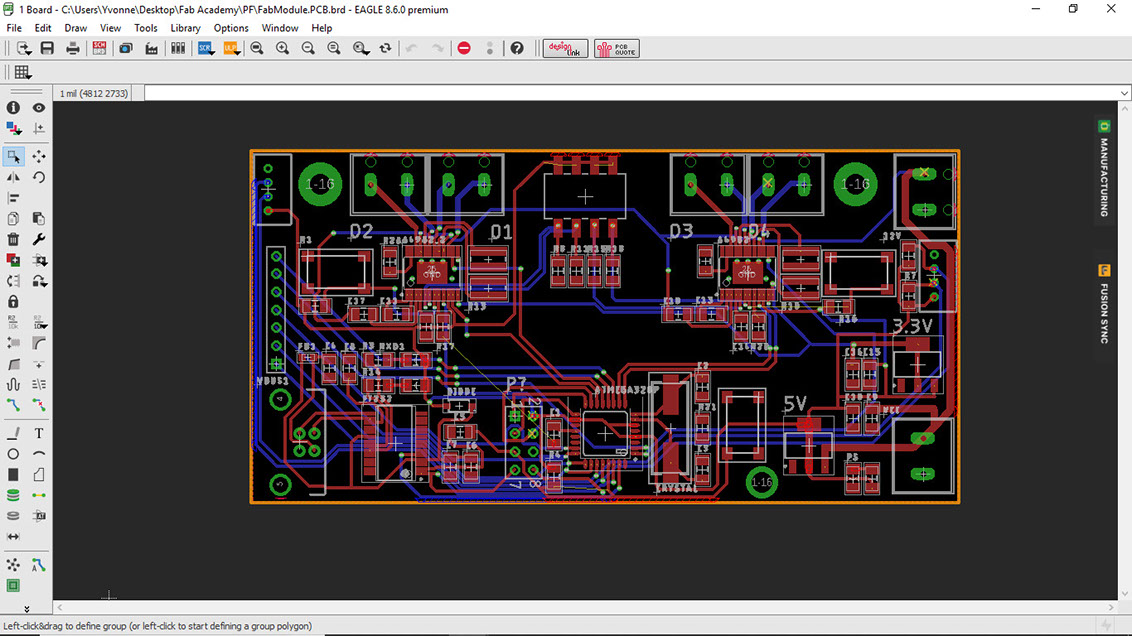This screenshot has height=636, width=1132.
Task: Select the Rotate tool
Action: point(39,177)
